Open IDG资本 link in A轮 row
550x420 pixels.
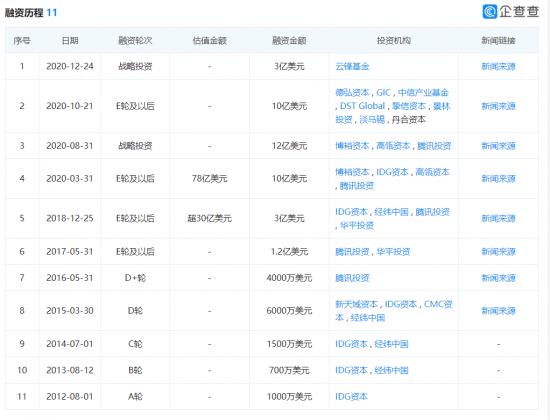(351, 396)
